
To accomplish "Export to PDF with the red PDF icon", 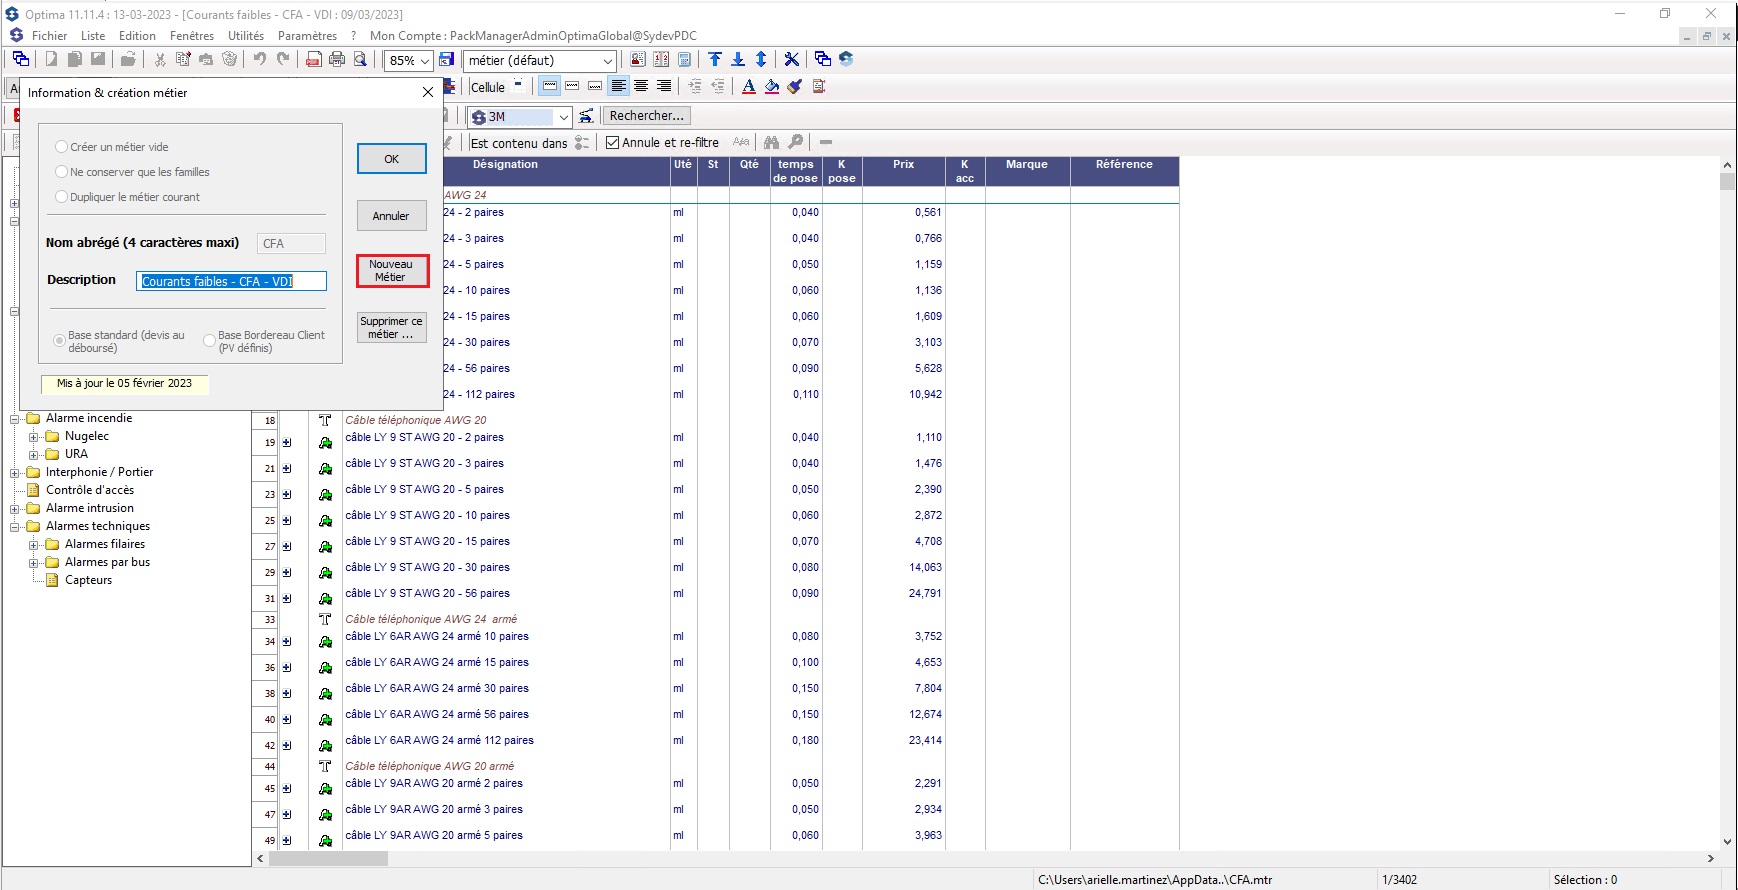I will (x=314, y=59).
